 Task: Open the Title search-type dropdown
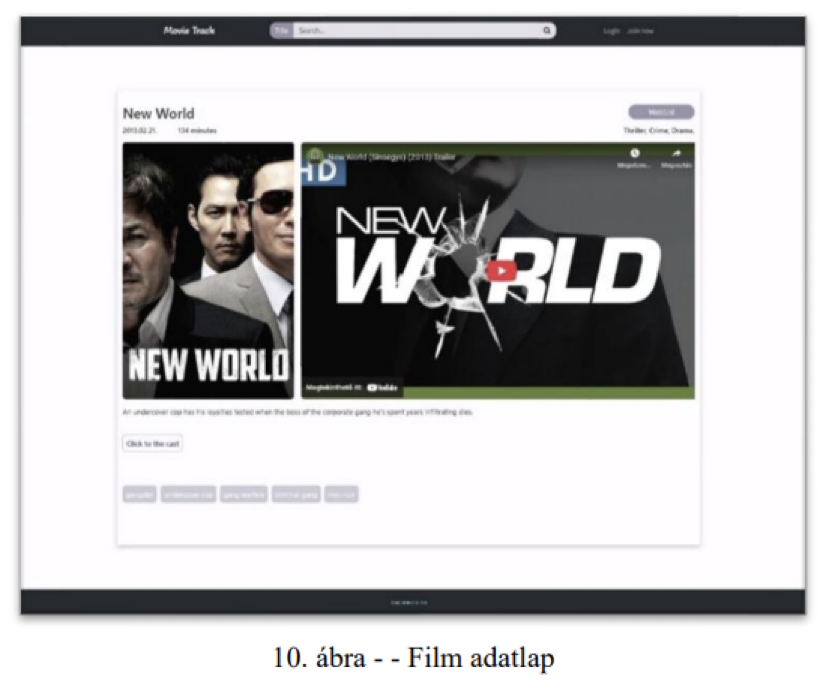(282, 30)
